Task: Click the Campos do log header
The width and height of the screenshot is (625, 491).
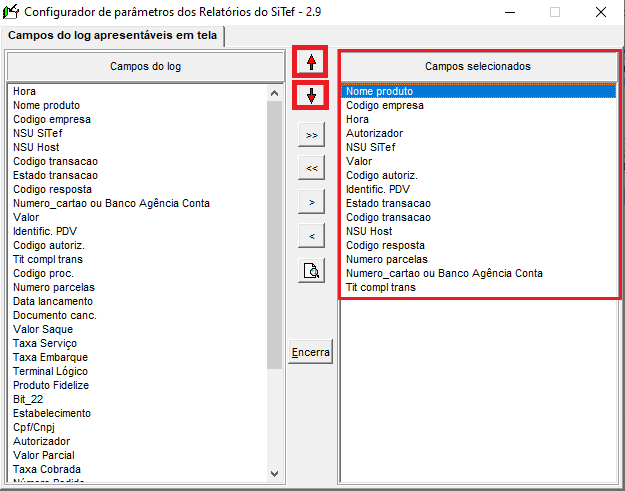Action: 145,66
